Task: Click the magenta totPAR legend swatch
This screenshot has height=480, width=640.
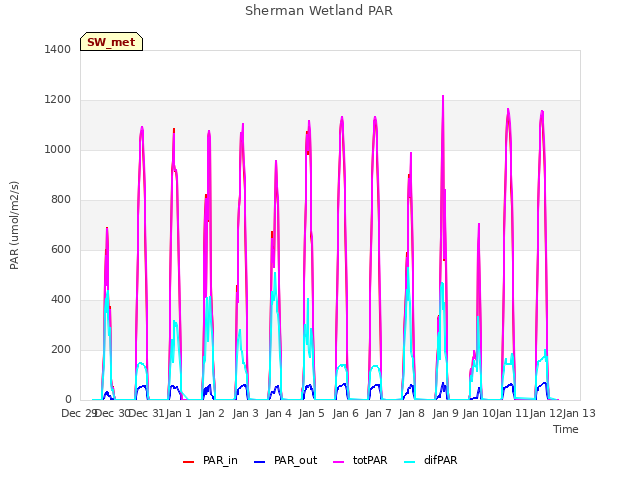Action: coord(339,462)
